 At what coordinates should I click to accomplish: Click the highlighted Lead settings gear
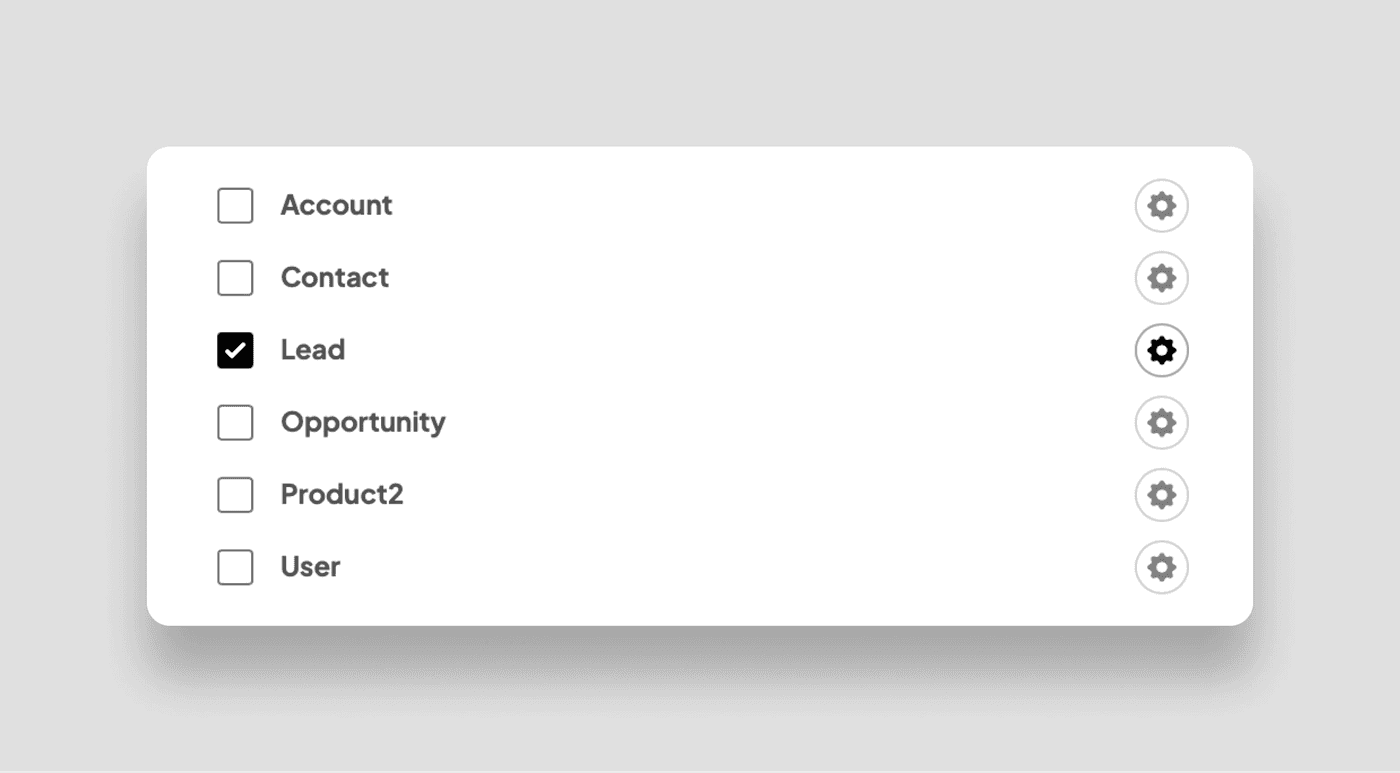coord(1161,350)
